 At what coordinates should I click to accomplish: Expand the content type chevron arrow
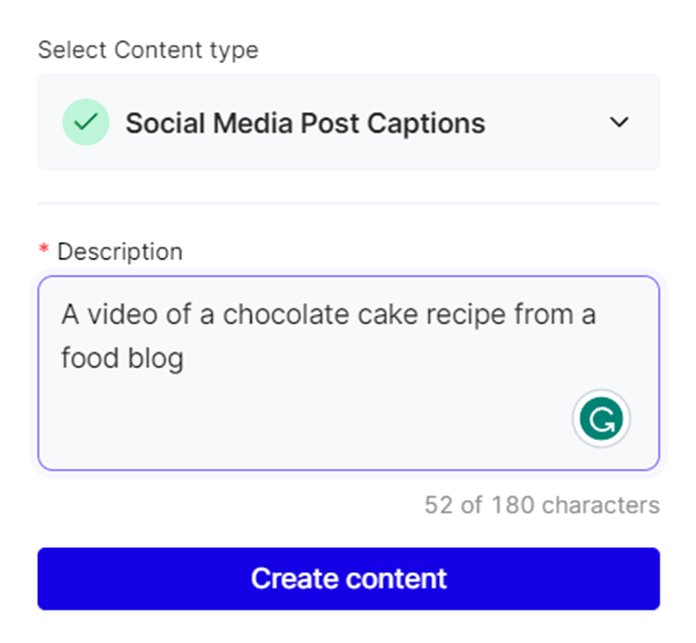[x=620, y=122]
